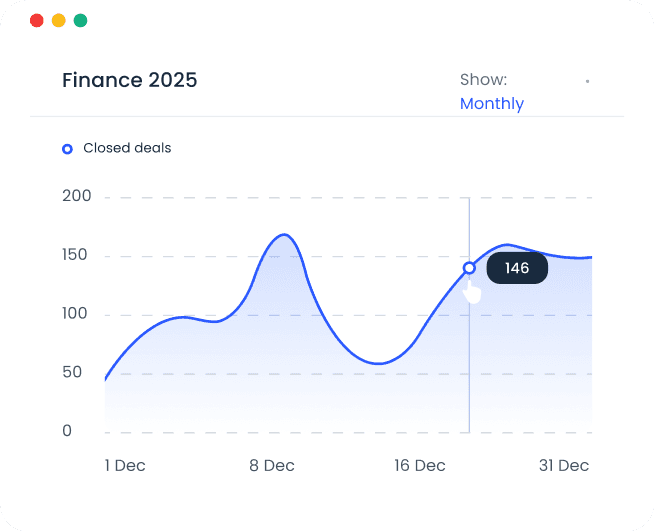Click the 0 y-axis value
This screenshot has height=532, width=655.
tap(68, 432)
